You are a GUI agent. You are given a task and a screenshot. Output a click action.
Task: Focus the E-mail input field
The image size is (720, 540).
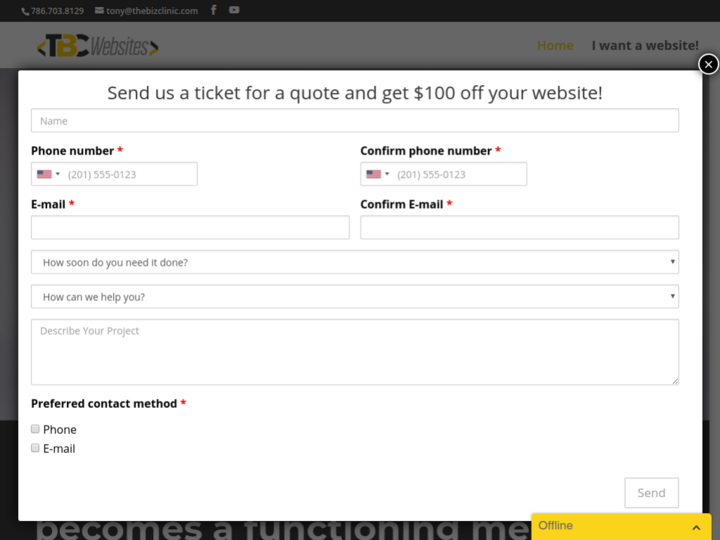pyautogui.click(x=190, y=227)
